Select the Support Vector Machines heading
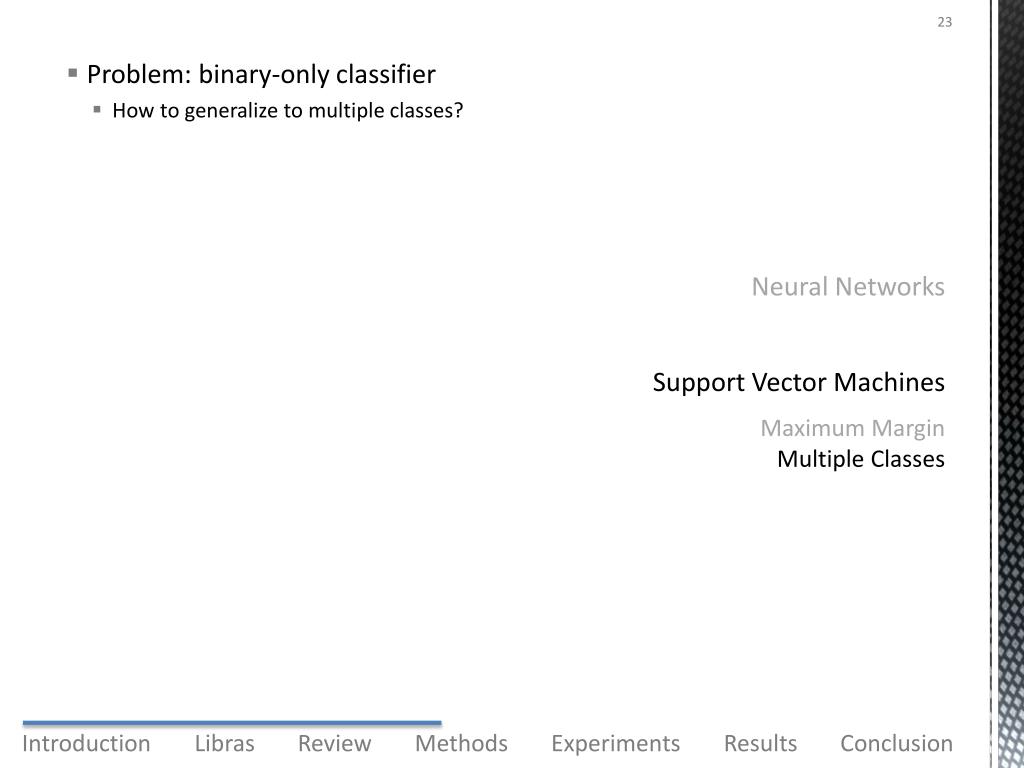1024x768 pixels. pyautogui.click(x=798, y=383)
